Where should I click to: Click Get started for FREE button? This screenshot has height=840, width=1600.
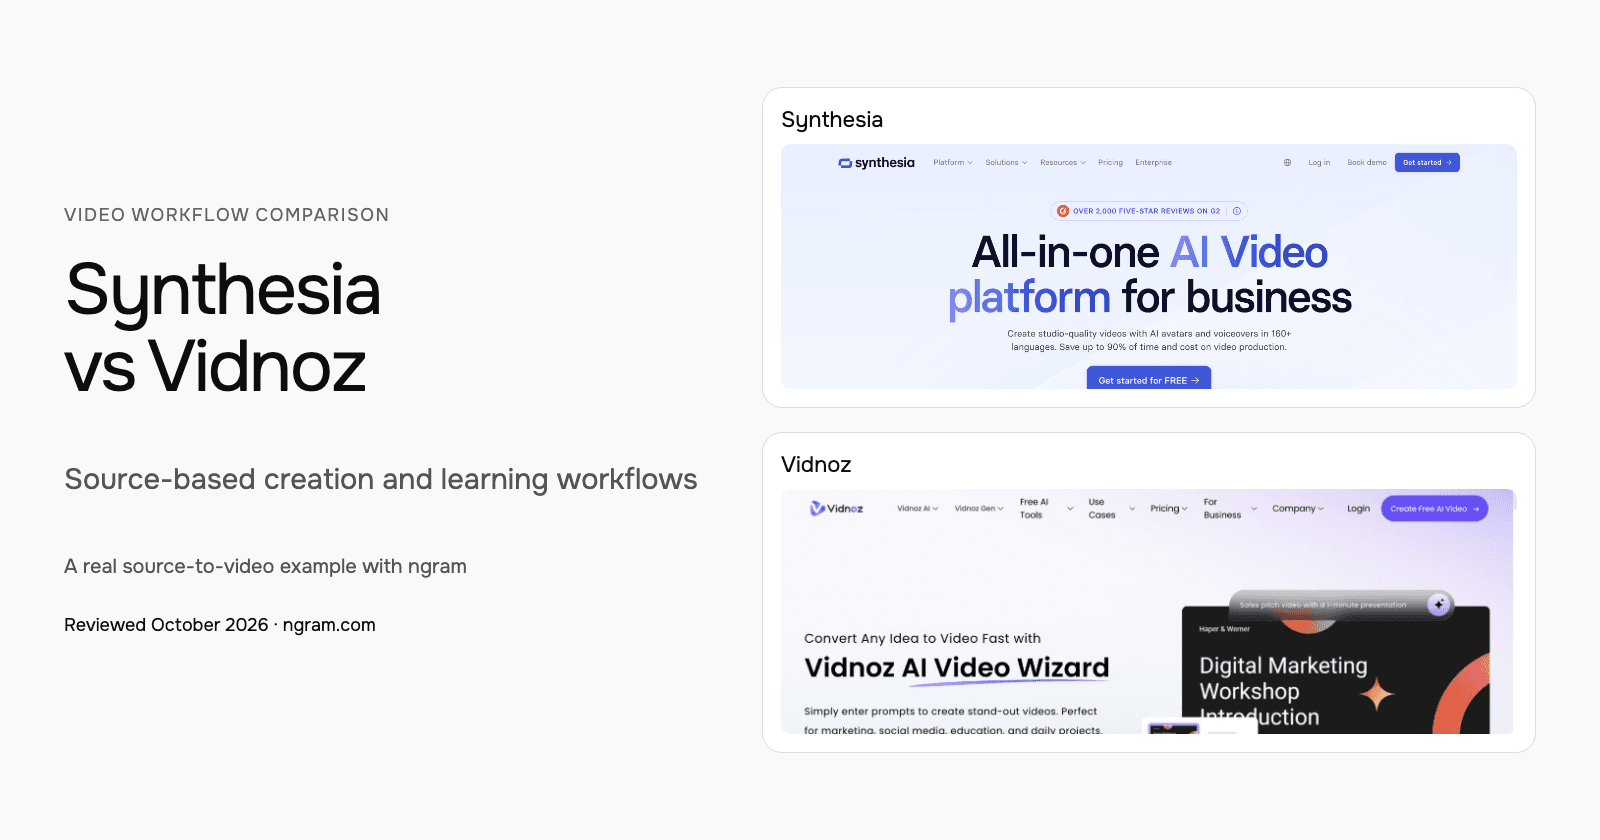(x=1149, y=378)
